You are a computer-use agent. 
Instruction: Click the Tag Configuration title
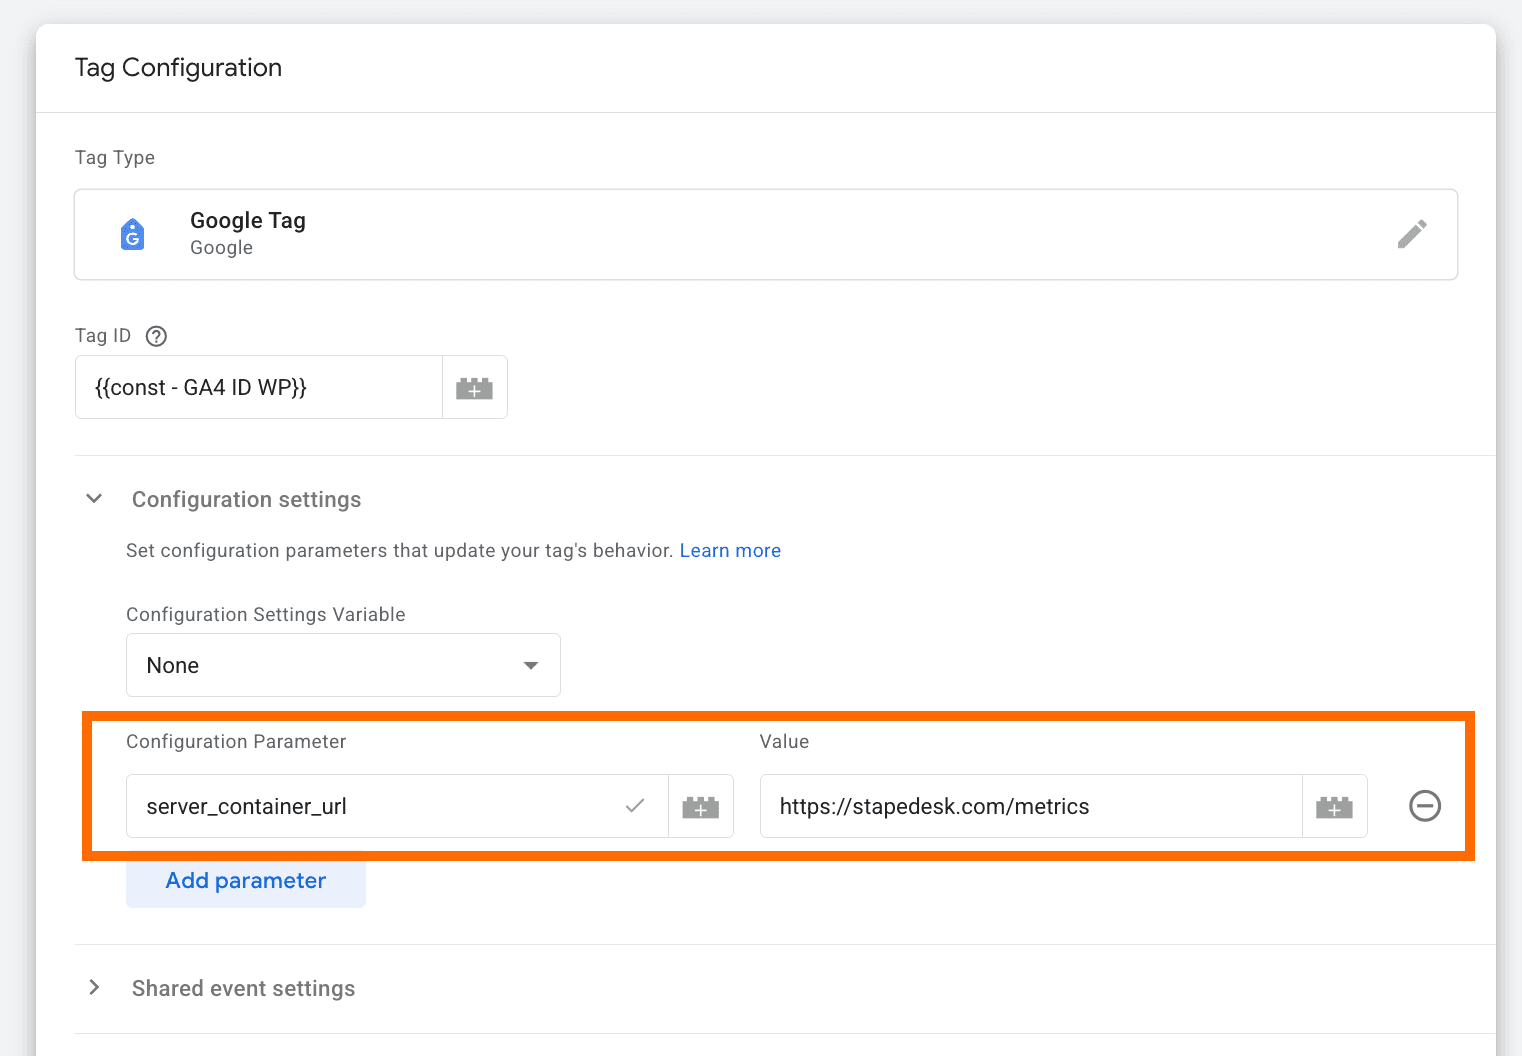pyautogui.click(x=178, y=68)
